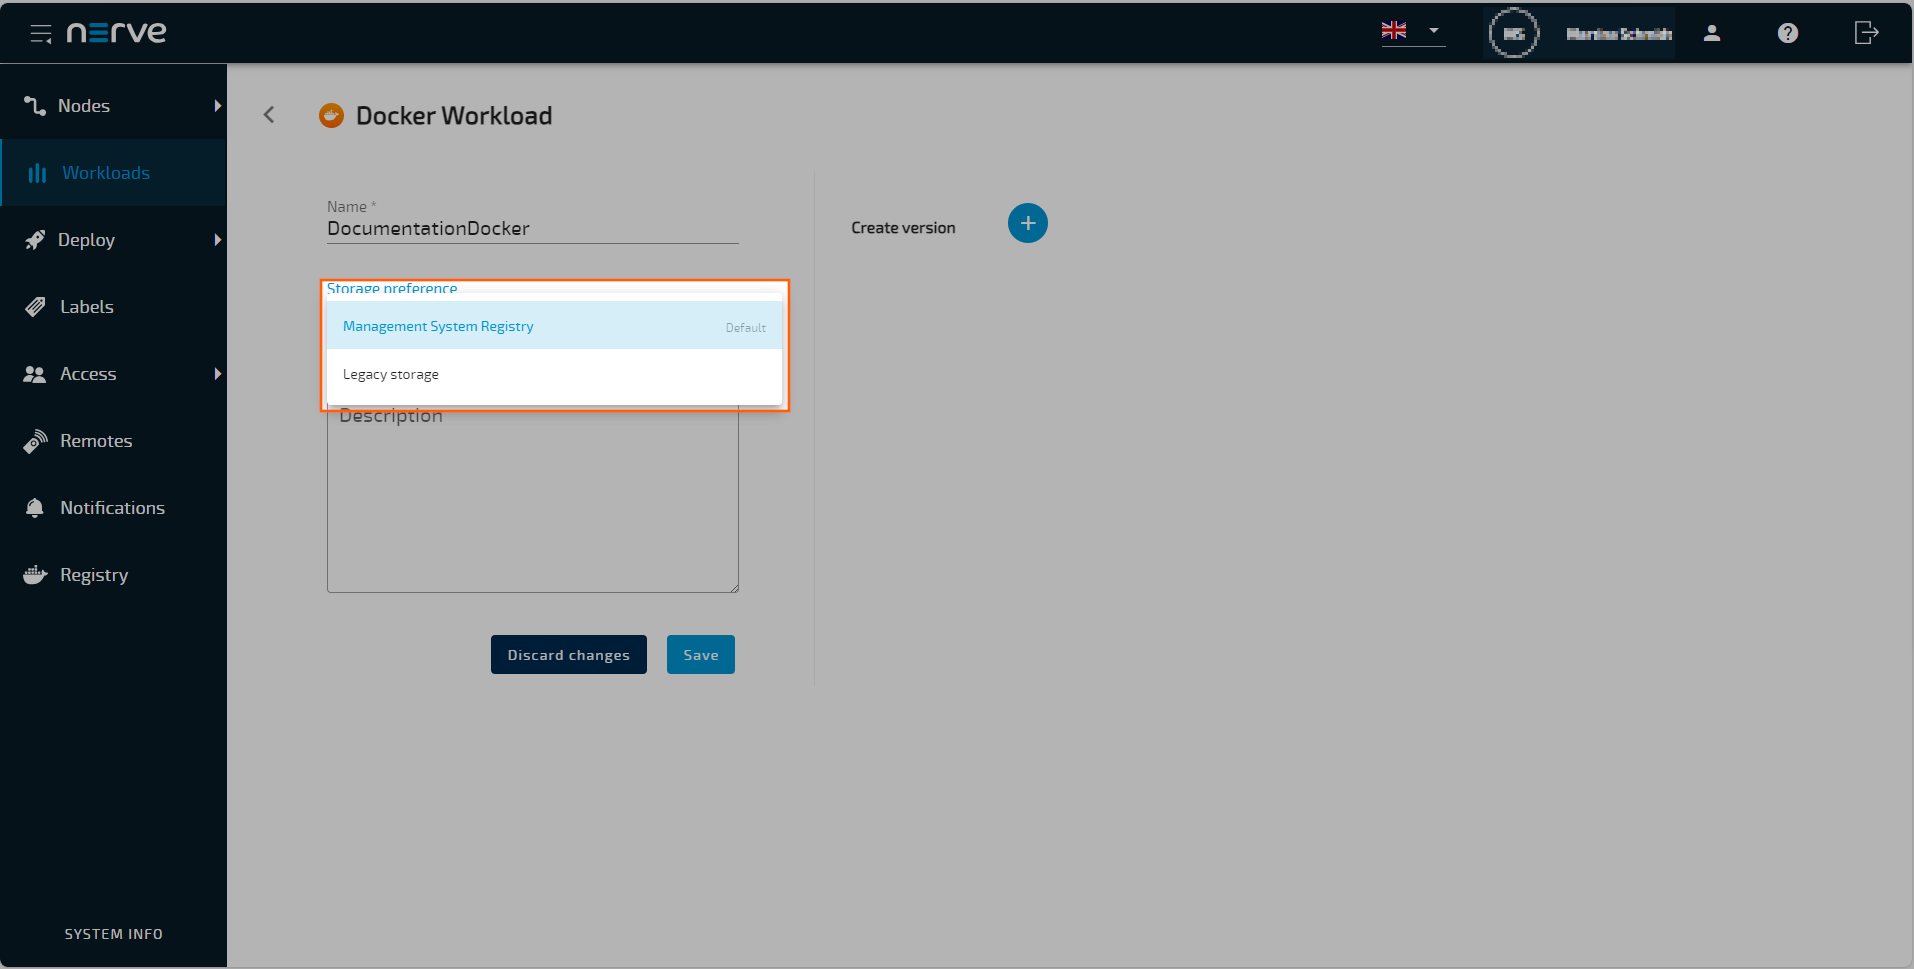Expand the Nodes submenu chevron
The height and width of the screenshot is (969, 1914).
point(218,105)
